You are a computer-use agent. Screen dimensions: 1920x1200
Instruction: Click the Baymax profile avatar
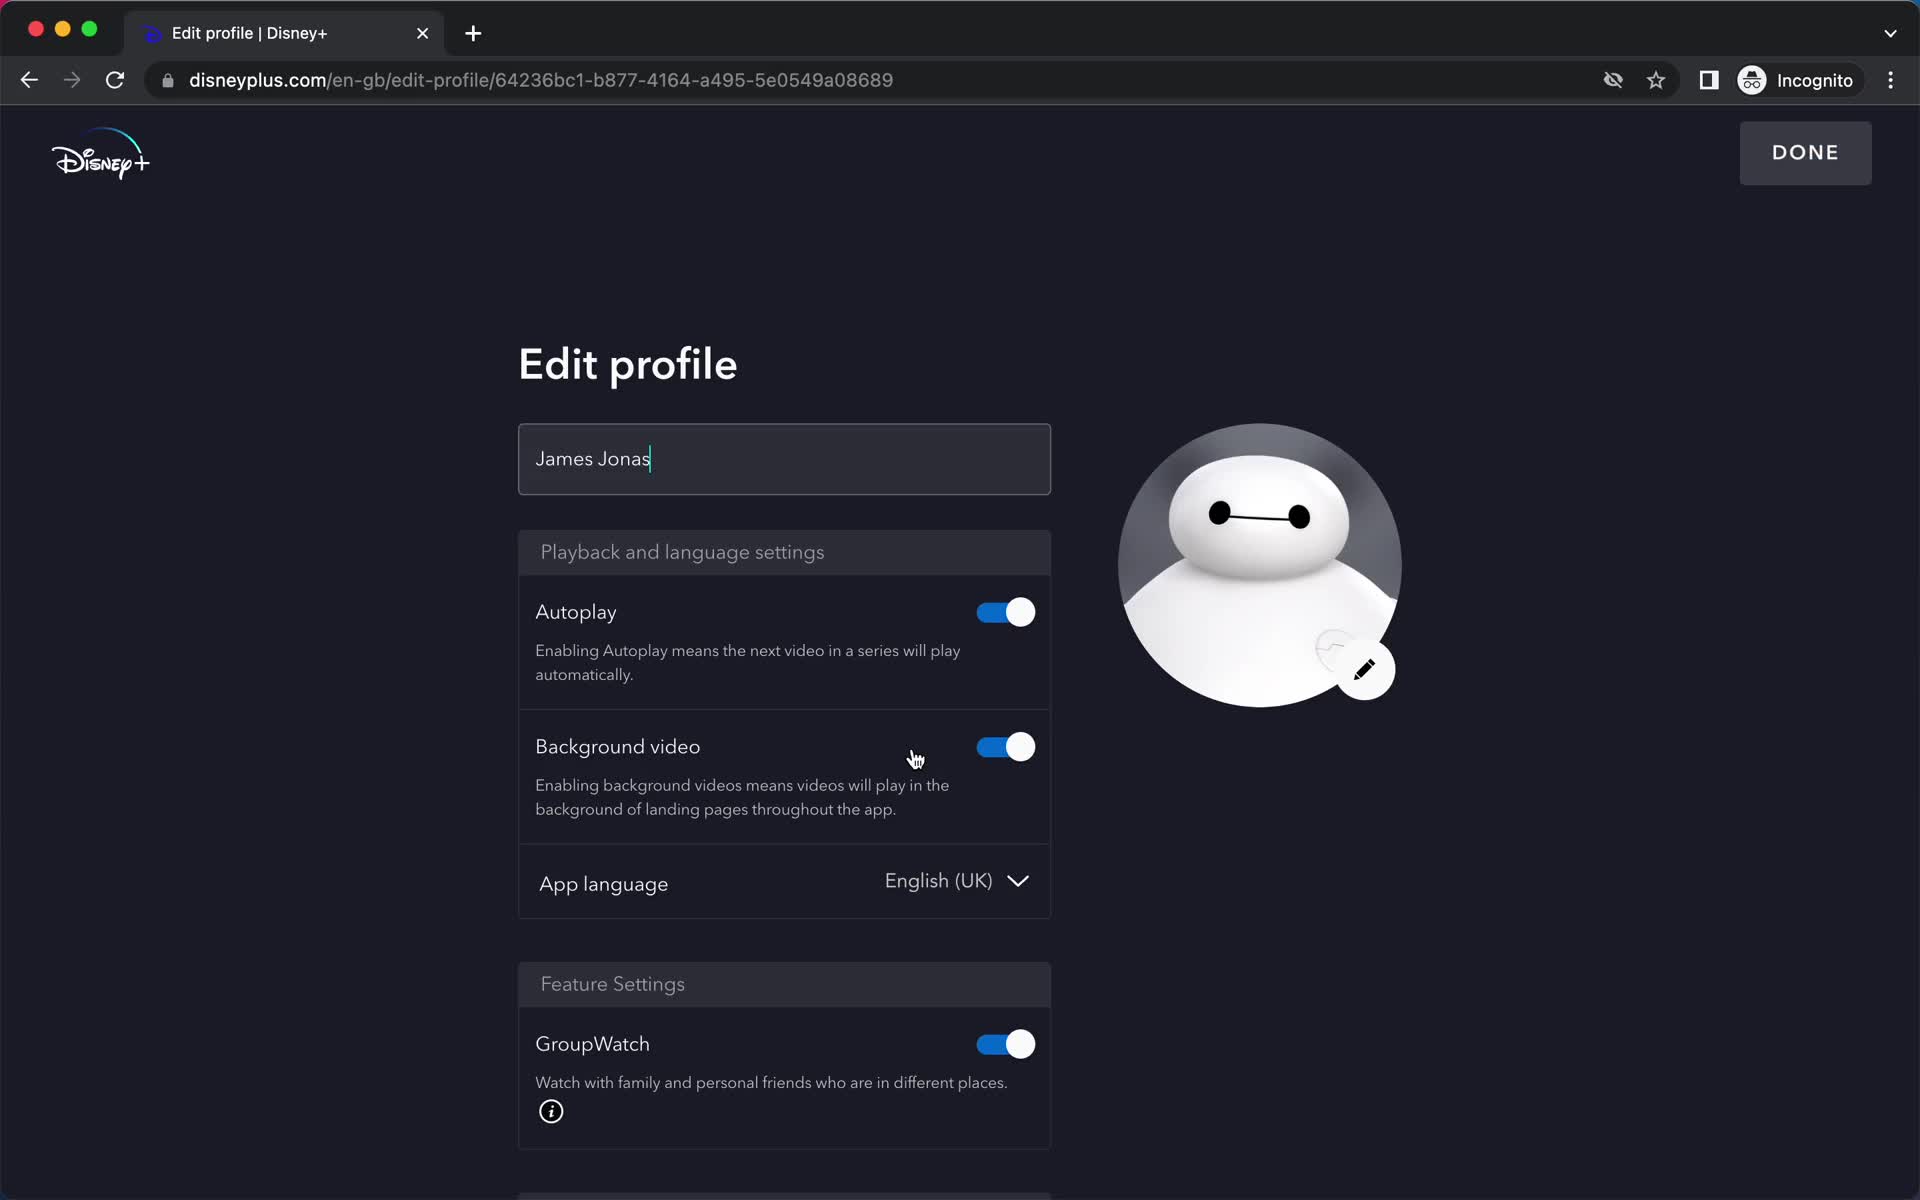(x=1259, y=565)
